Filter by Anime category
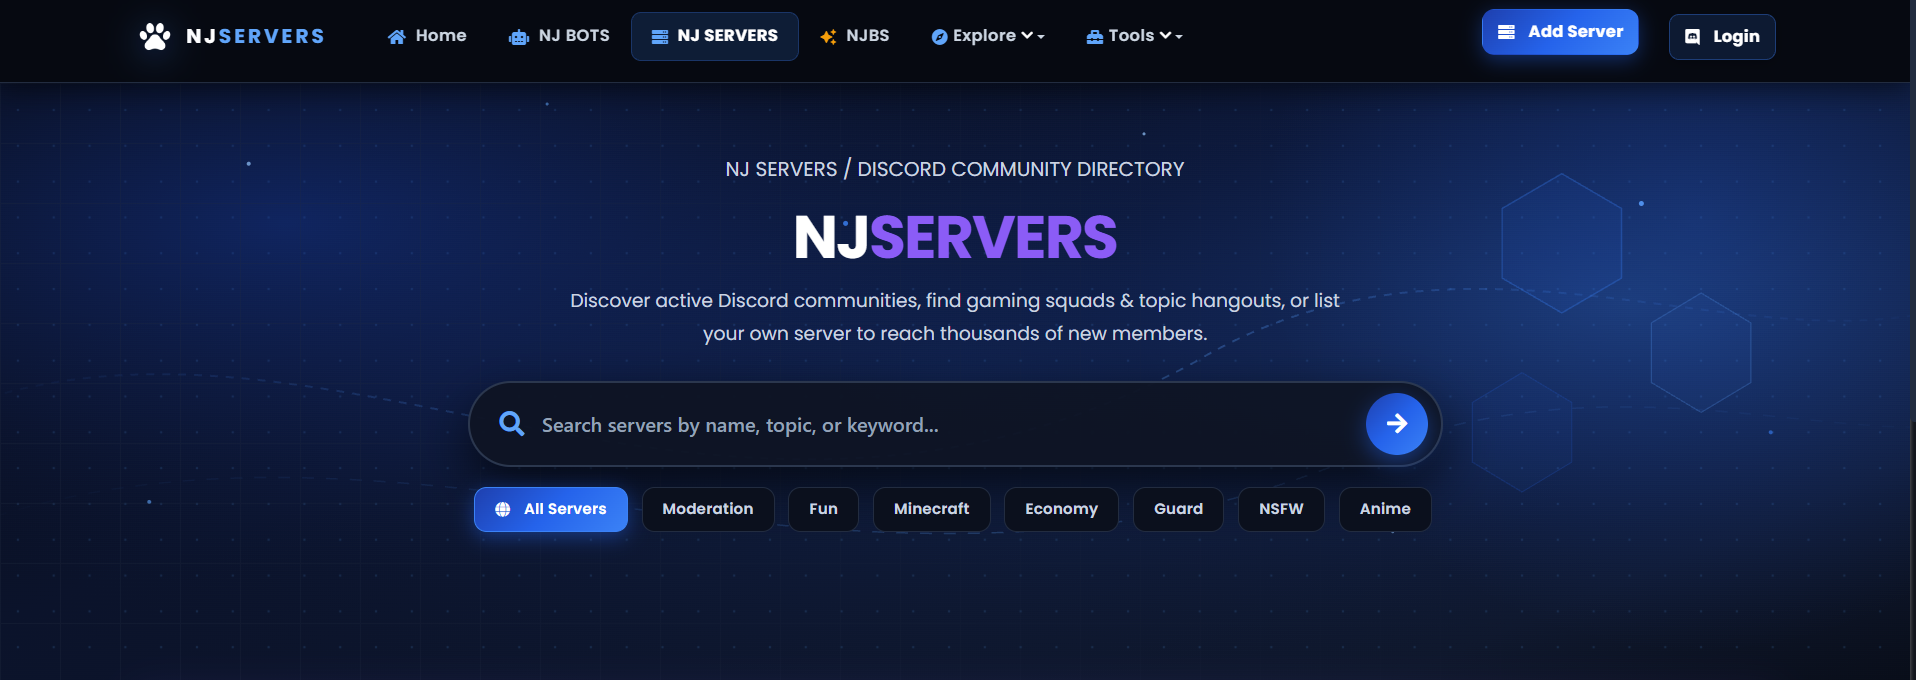The image size is (1916, 680). [x=1385, y=509]
